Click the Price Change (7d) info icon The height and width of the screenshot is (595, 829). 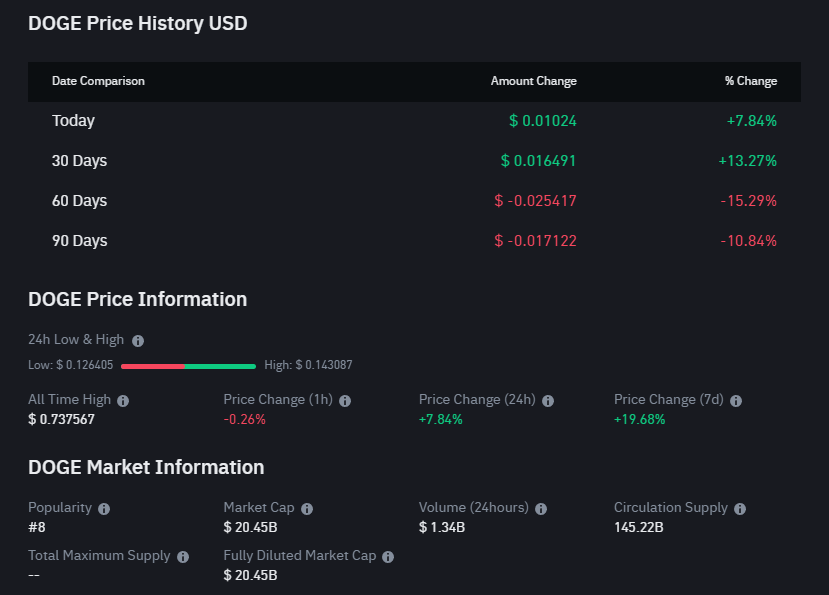point(736,401)
